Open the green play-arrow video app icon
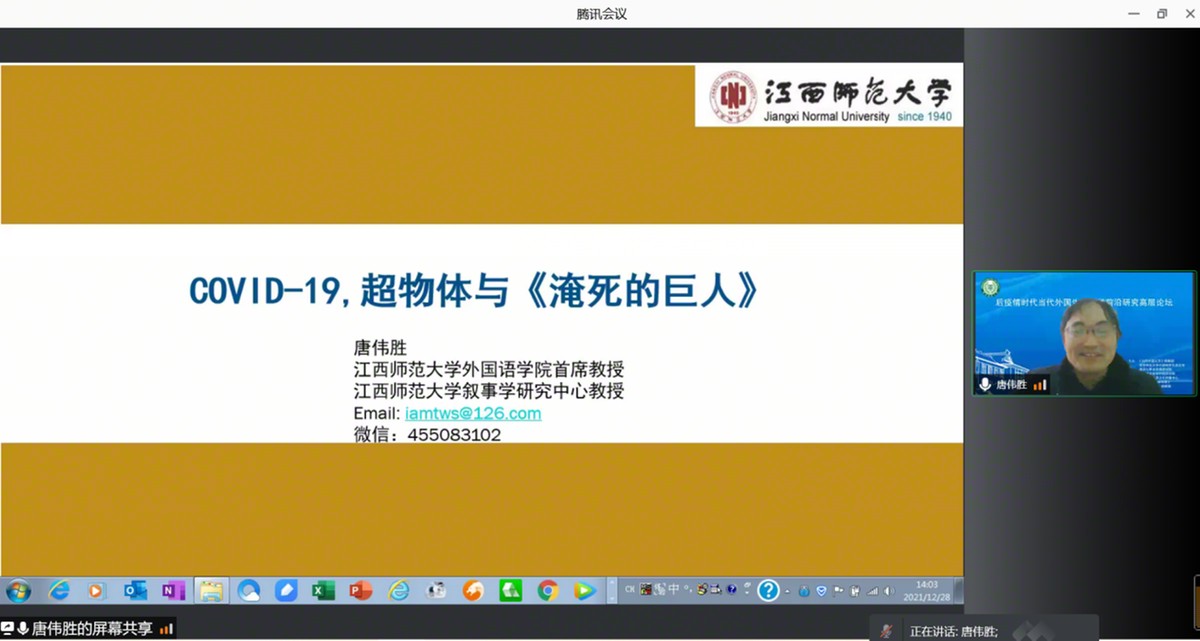Screen dimensions: 1200x641 pyautogui.click(x=585, y=590)
